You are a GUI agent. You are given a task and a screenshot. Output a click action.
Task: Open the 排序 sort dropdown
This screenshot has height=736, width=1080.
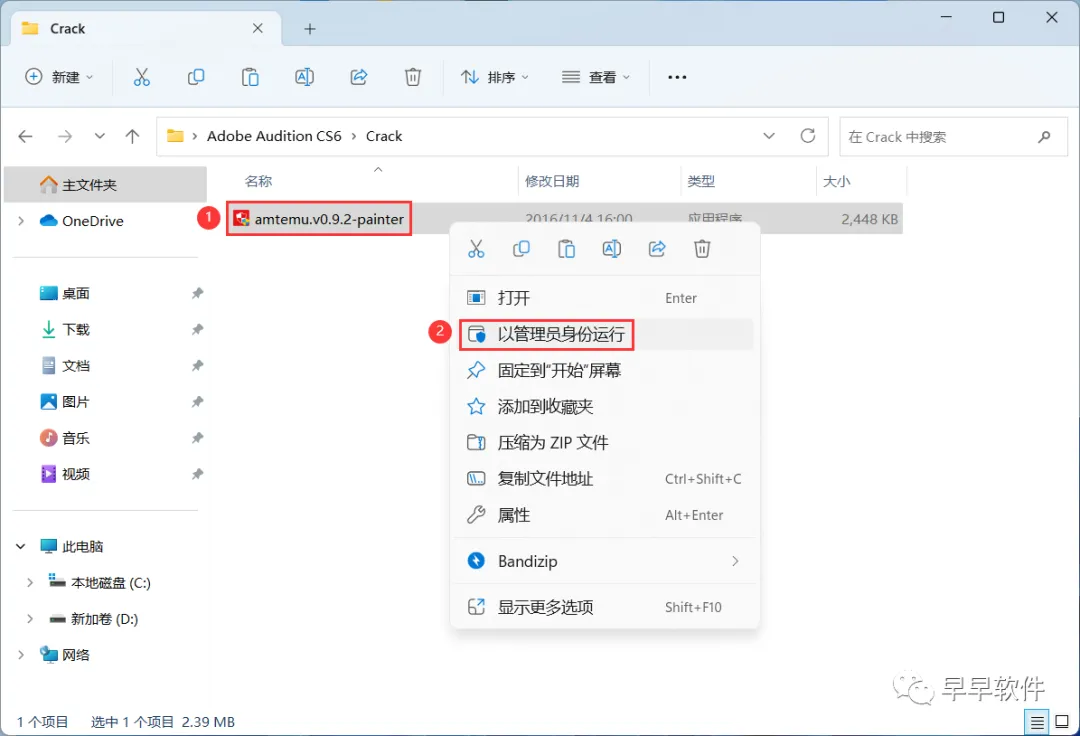[495, 77]
